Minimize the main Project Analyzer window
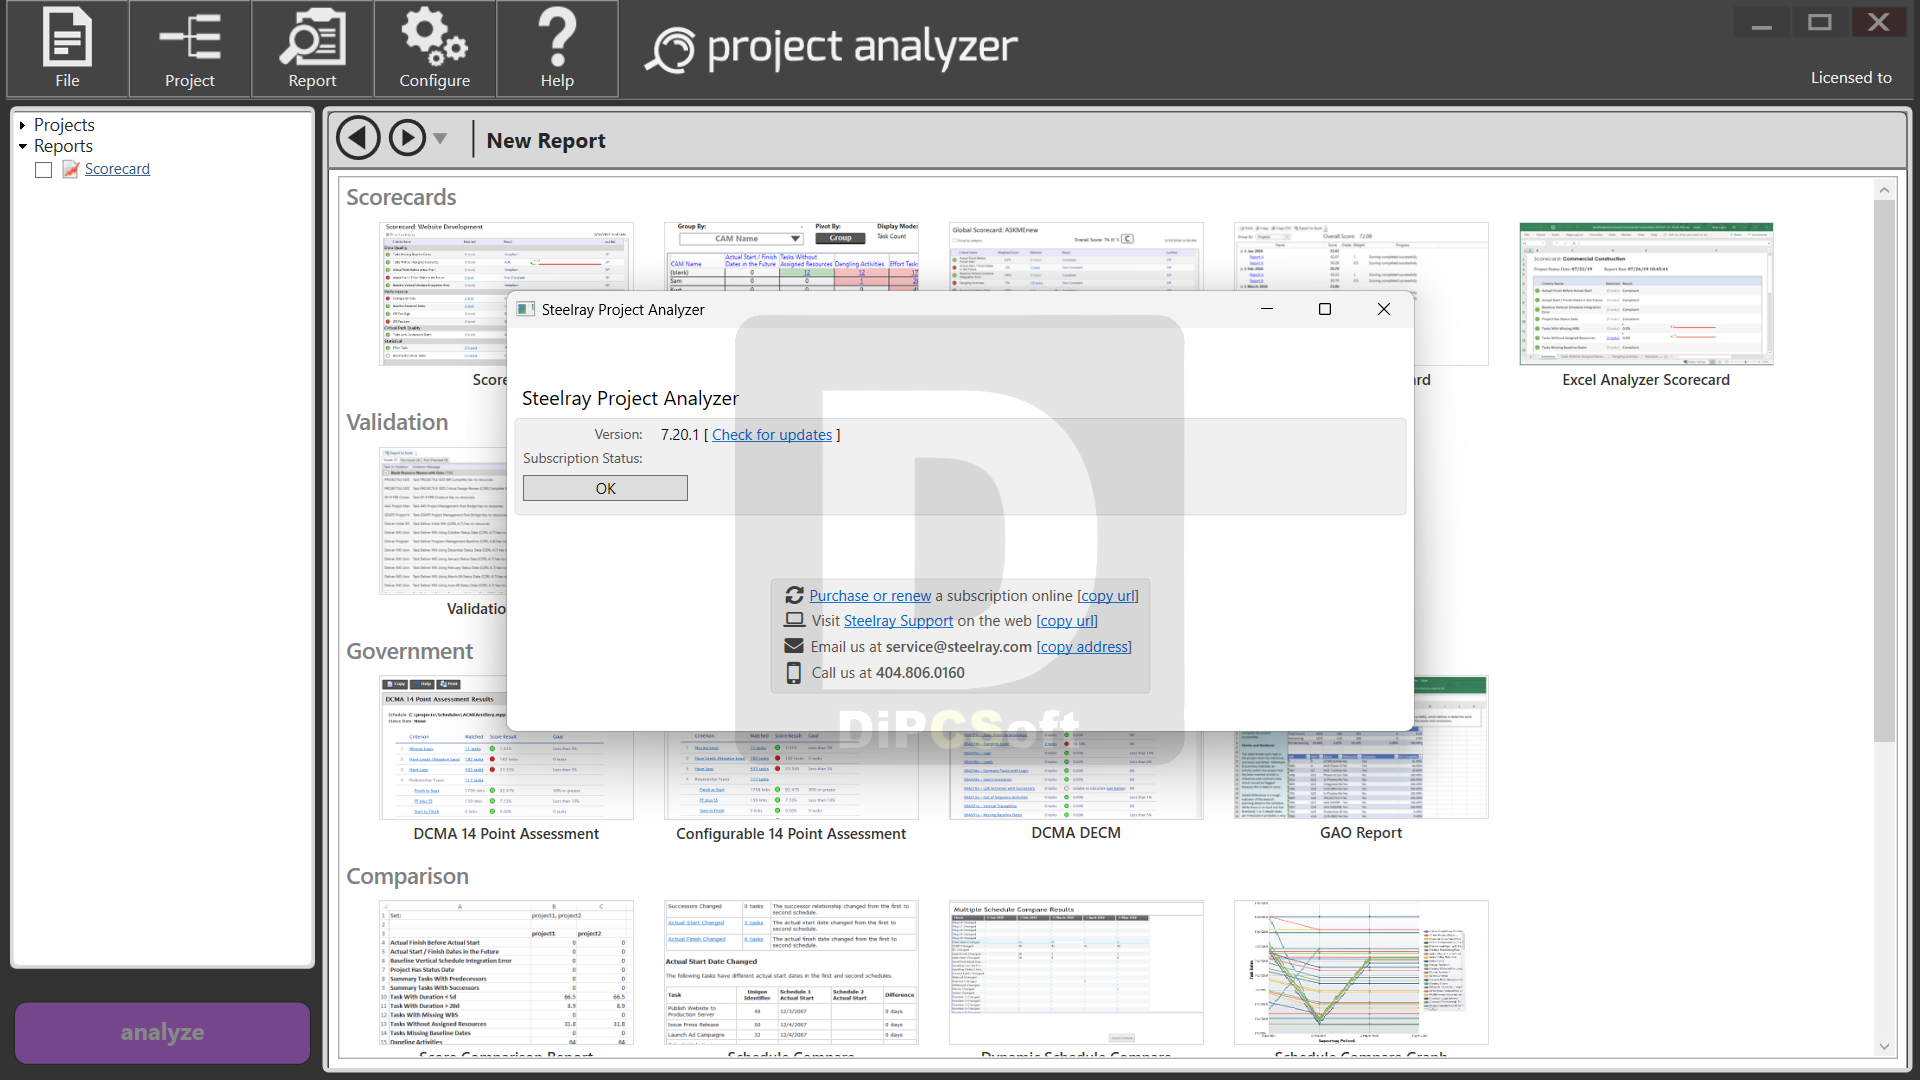Image resolution: width=1920 pixels, height=1080 pixels. tap(1762, 22)
